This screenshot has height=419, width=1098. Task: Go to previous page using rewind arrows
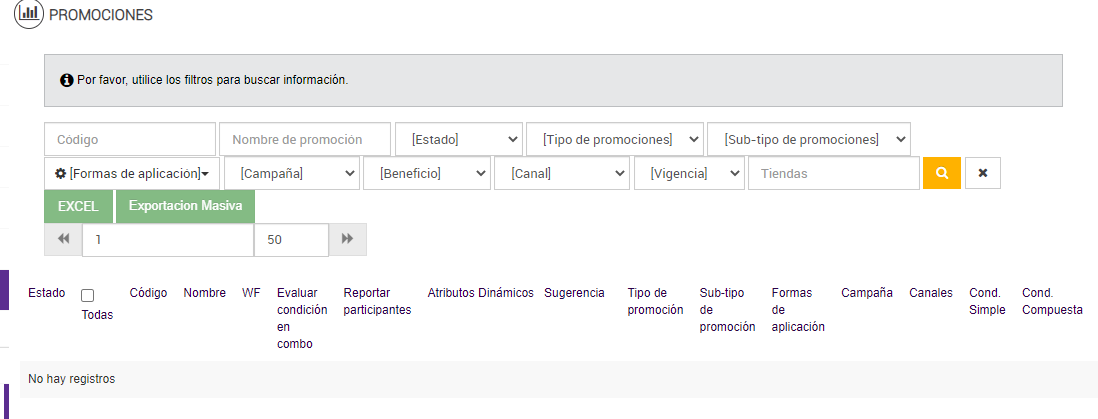pos(63,239)
